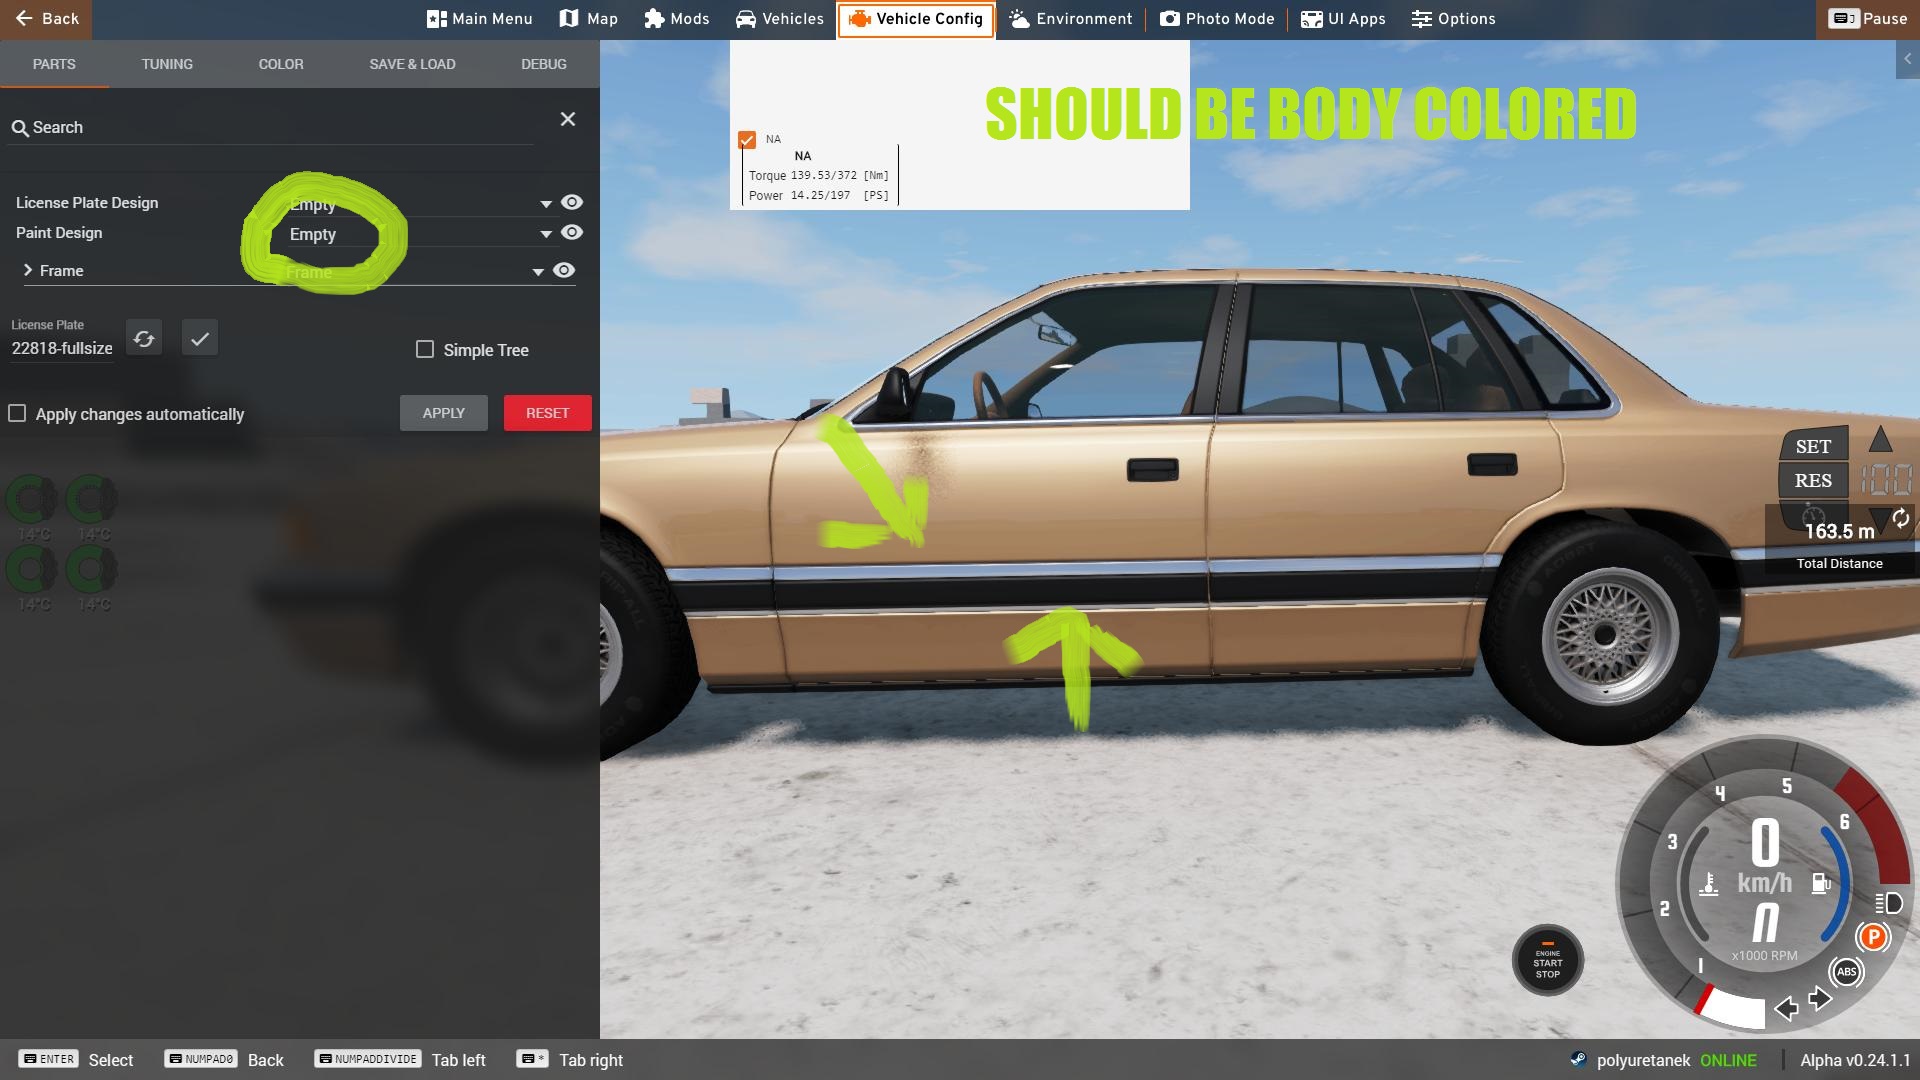
Task: Switch to the TUNING tab
Action: (x=167, y=64)
